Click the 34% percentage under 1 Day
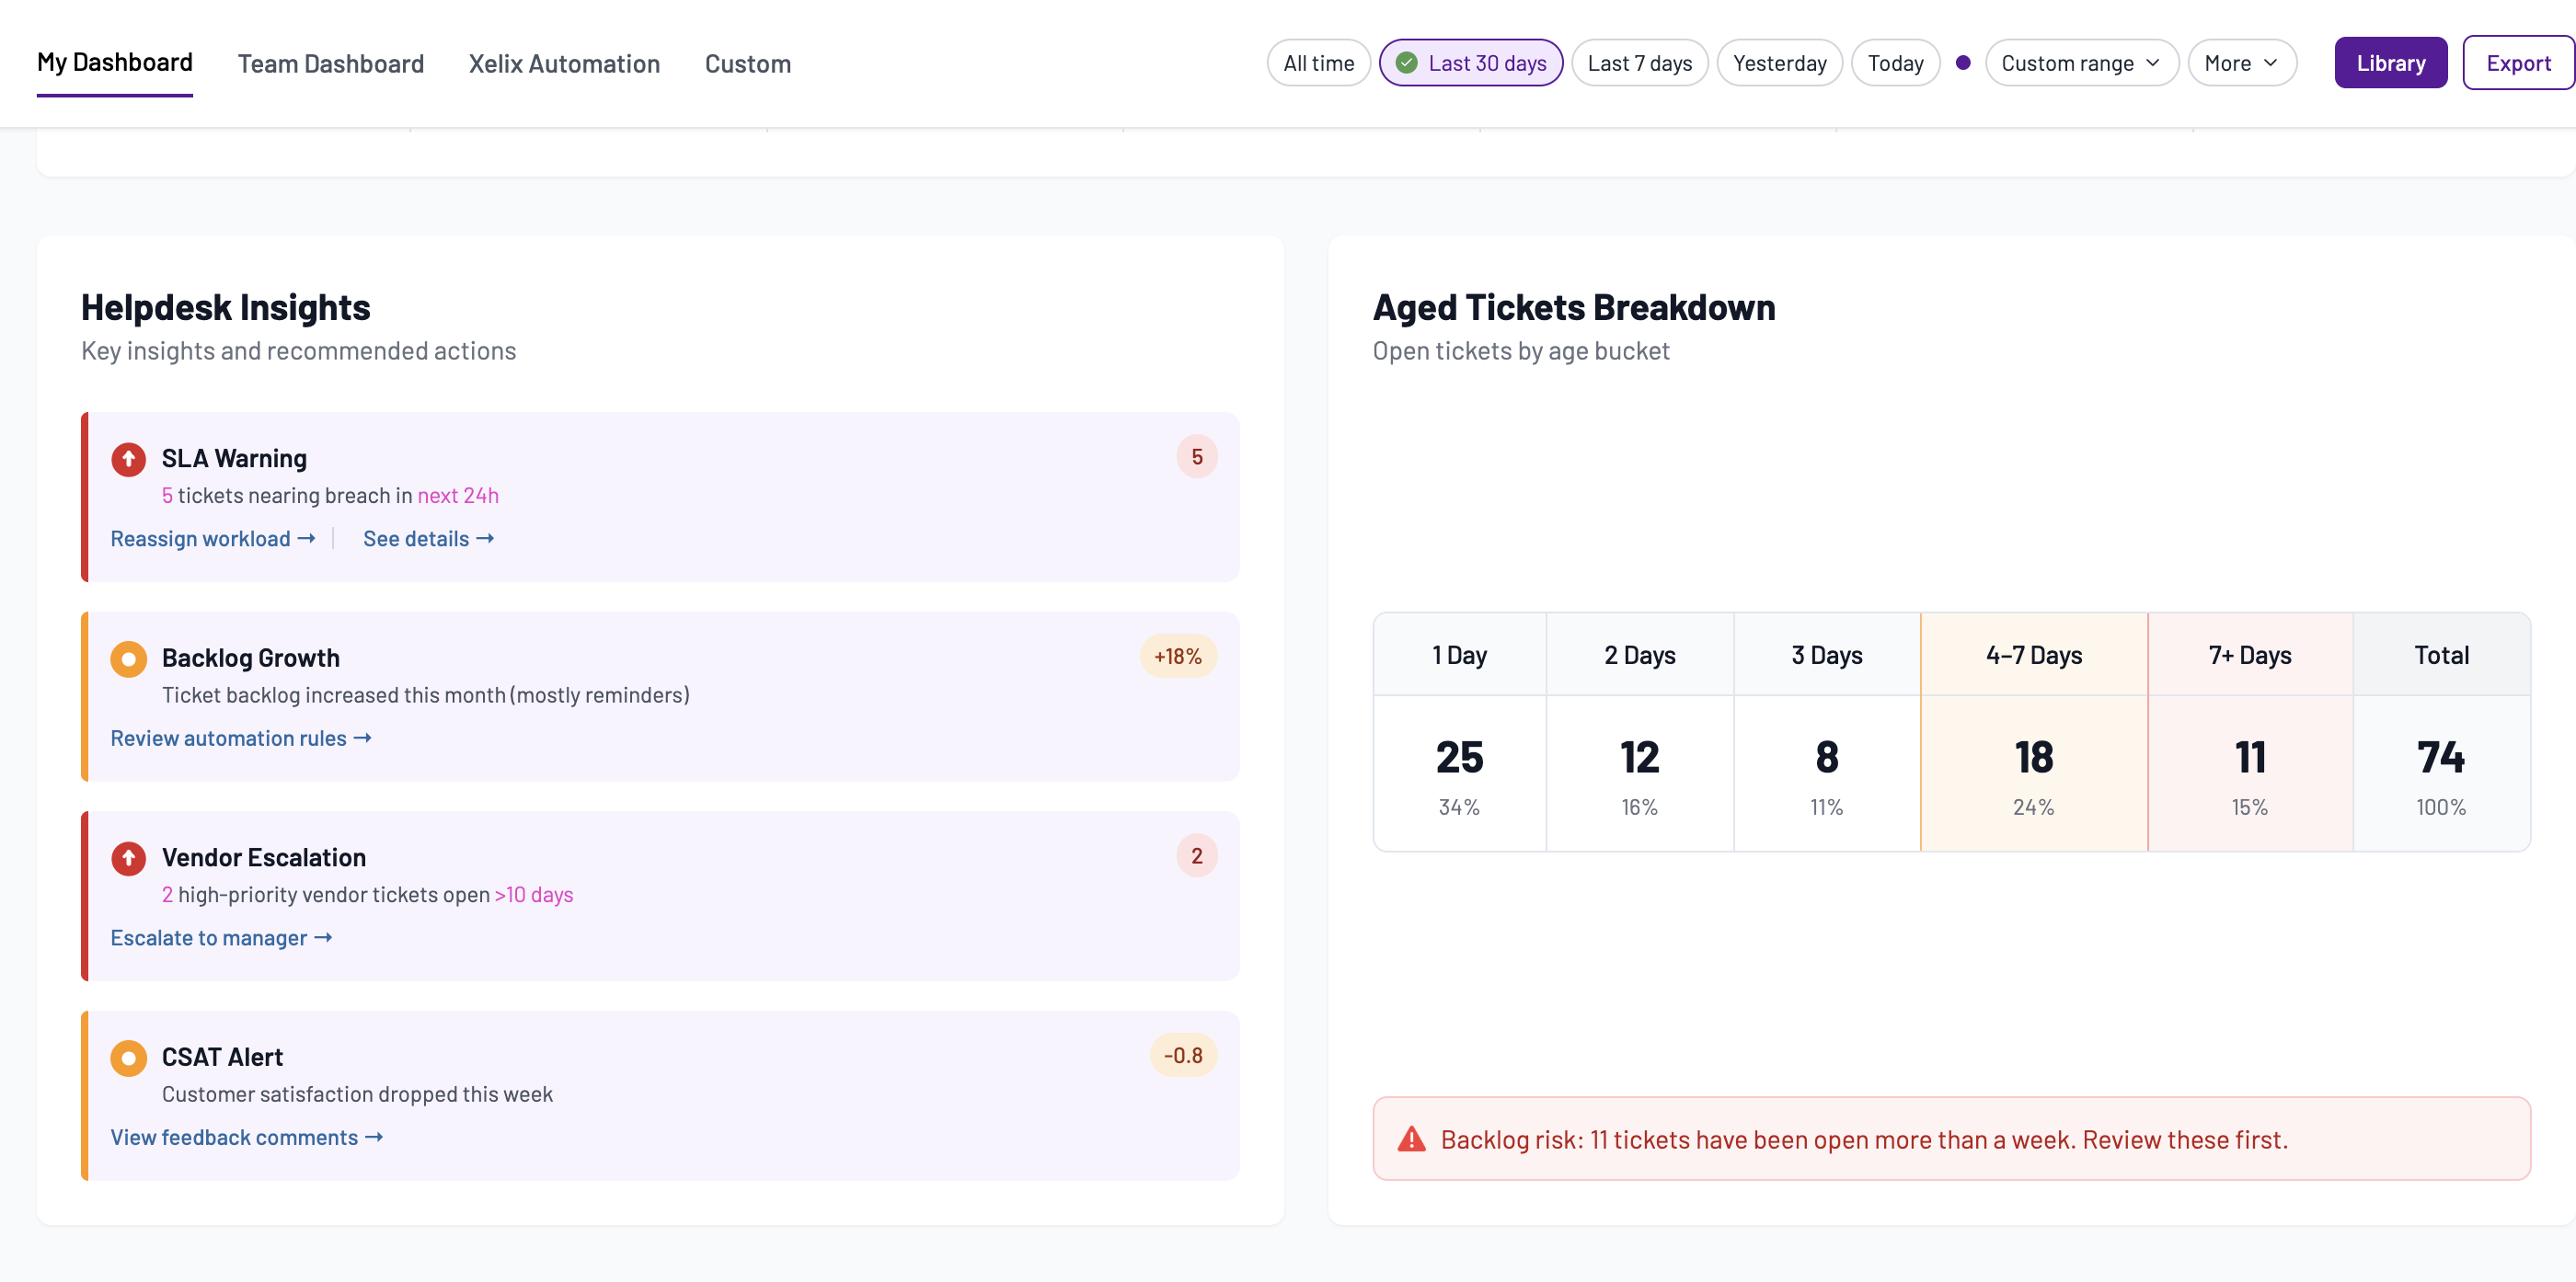Viewport: 2576px width, 1282px height. (1459, 807)
